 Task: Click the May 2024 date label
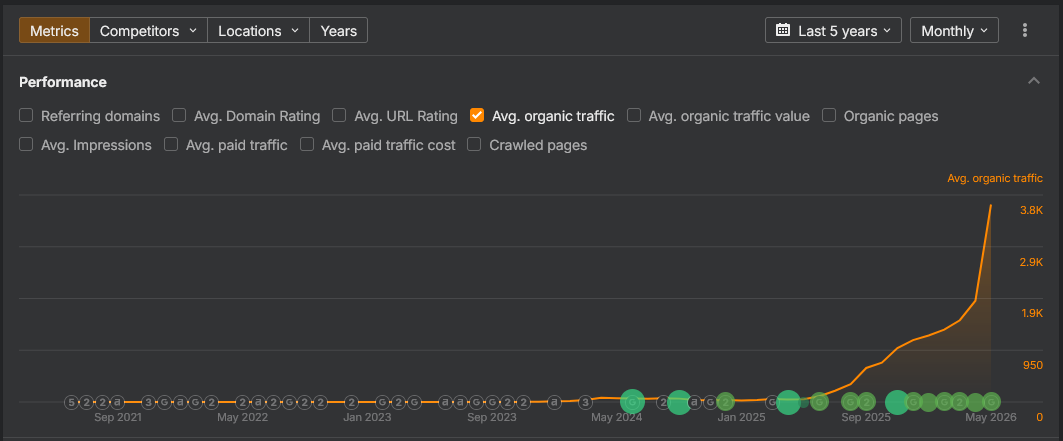point(616,417)
